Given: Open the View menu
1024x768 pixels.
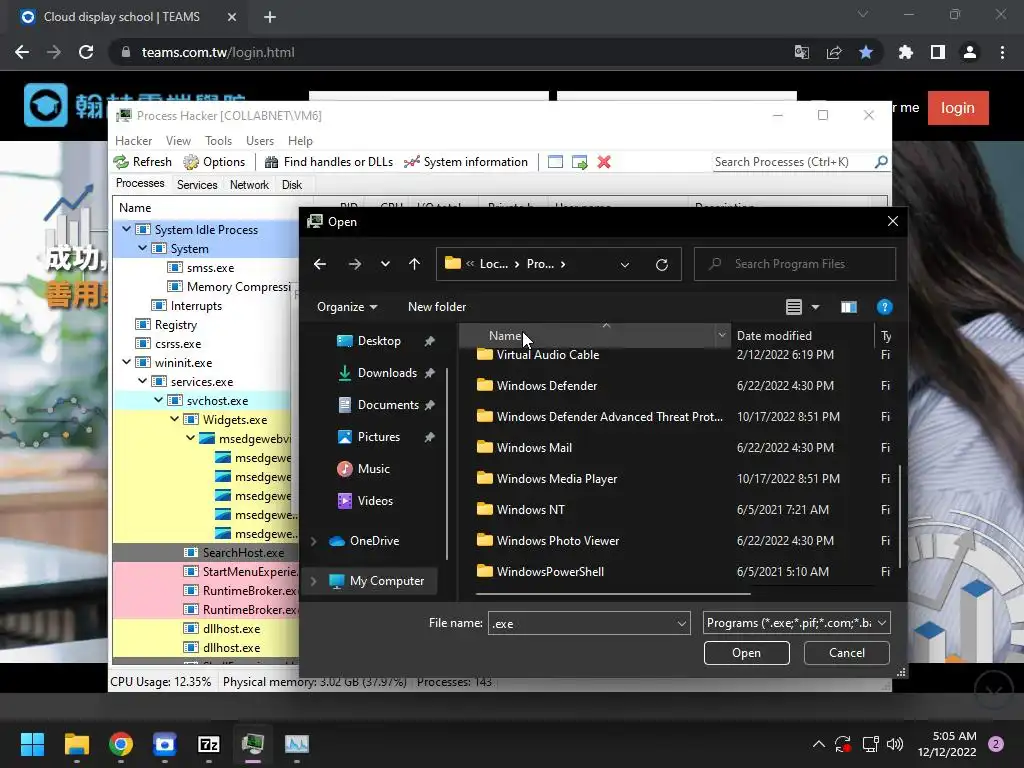Looking at the screenshot, I should point(178,140).
